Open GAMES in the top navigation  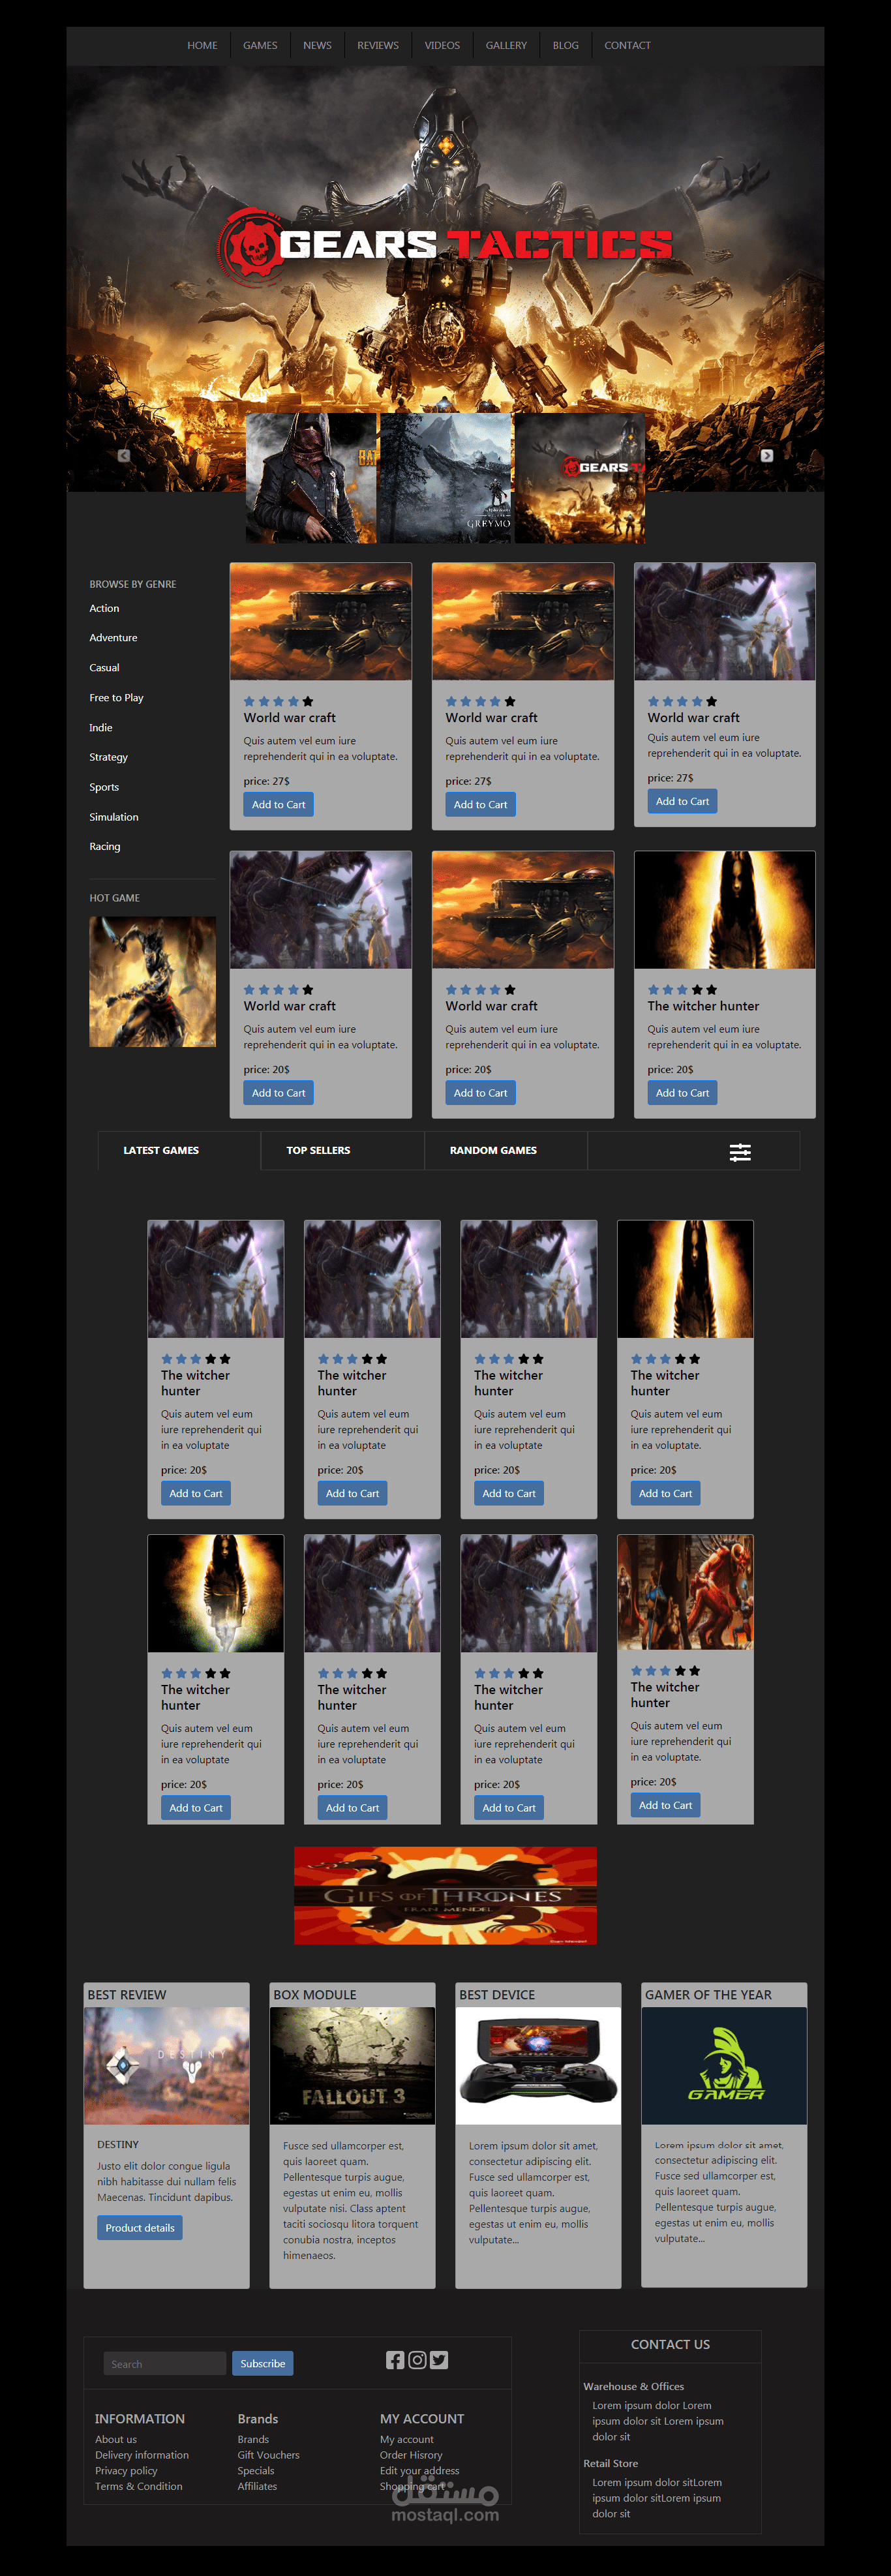(x=260, y=45)
